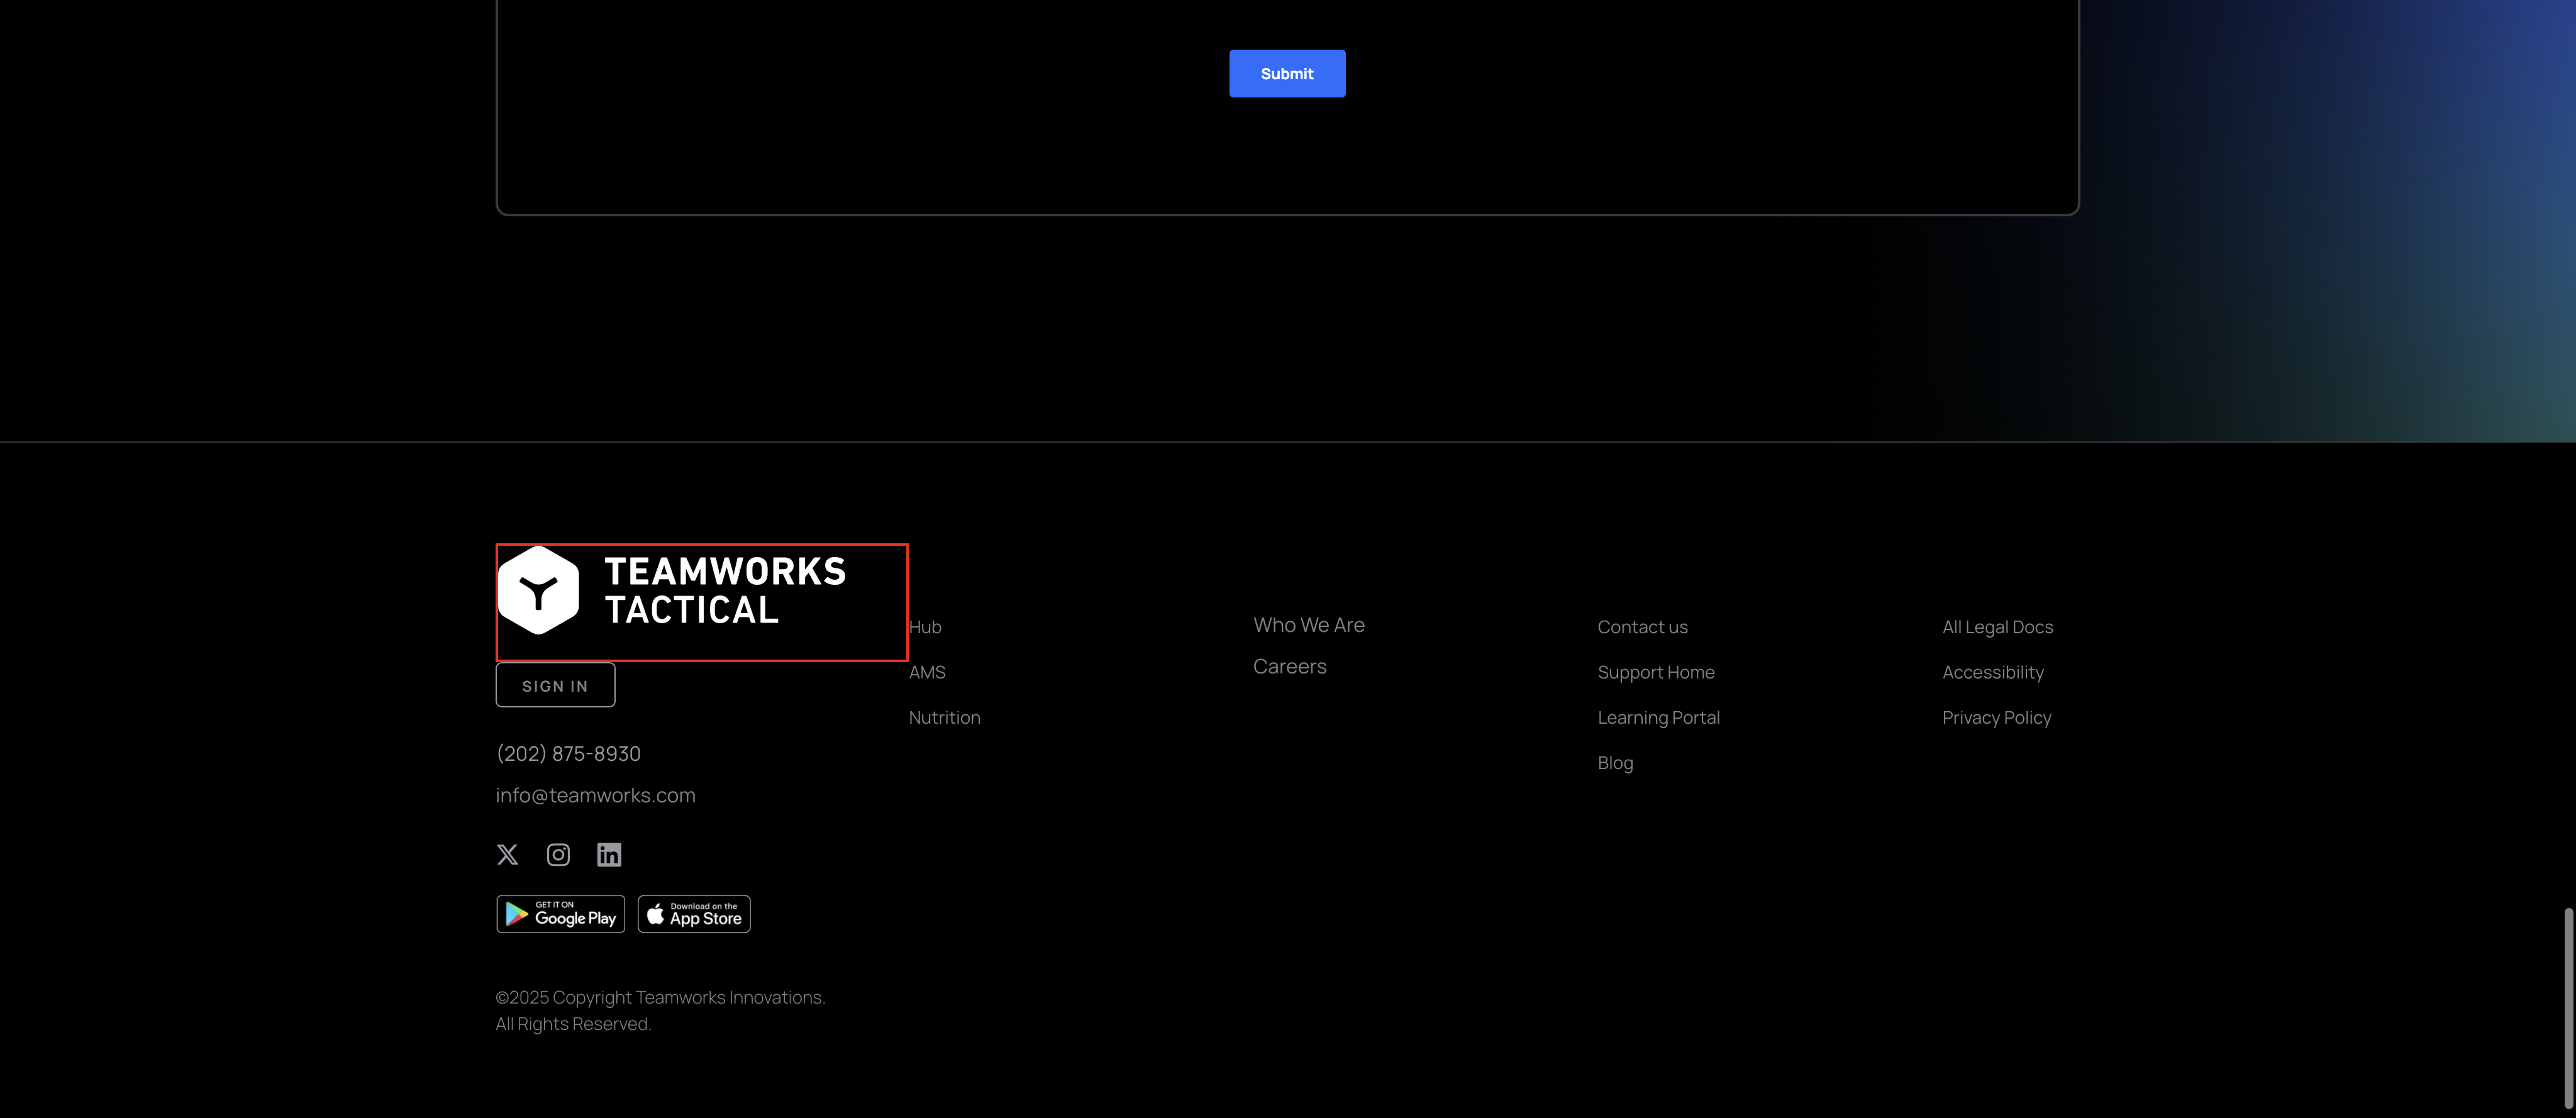This screenshot has width=2576, height=1118.
Task: Click the SIGN IN button
Action: click(555, 686)
